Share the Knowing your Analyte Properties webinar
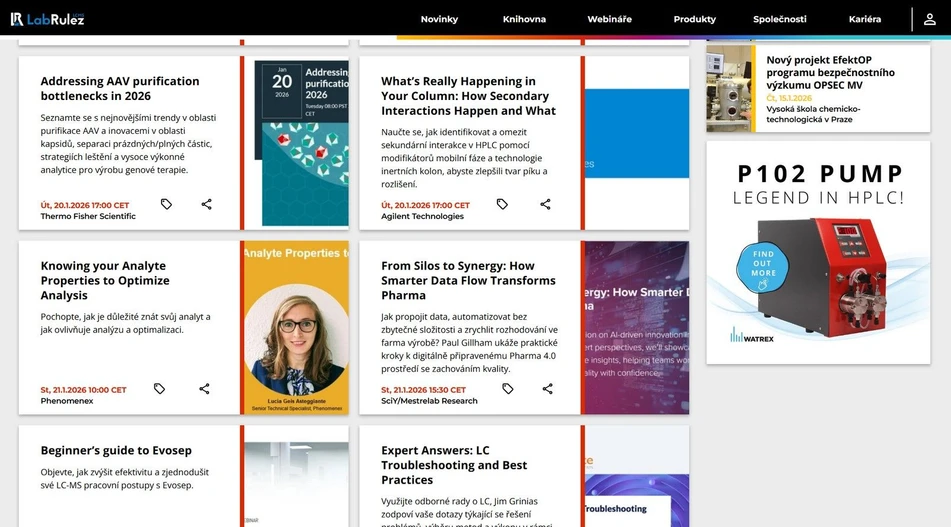 click(204, 389)
